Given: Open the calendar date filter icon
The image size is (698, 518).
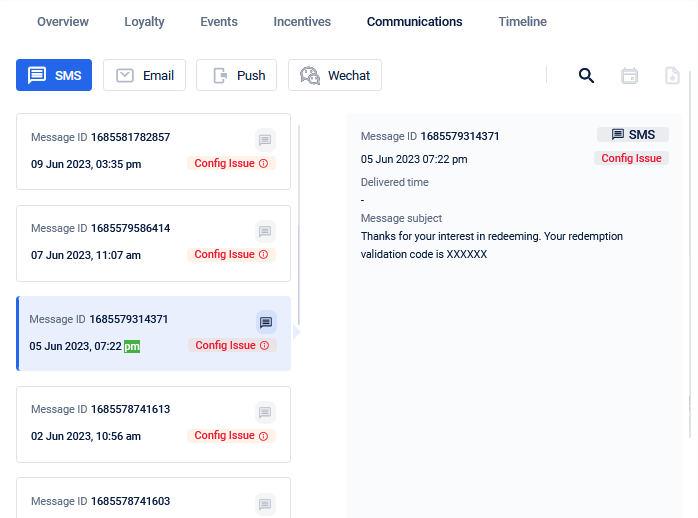Looking at the screenshot, I should pyautogui.click(x=629, y=76).
